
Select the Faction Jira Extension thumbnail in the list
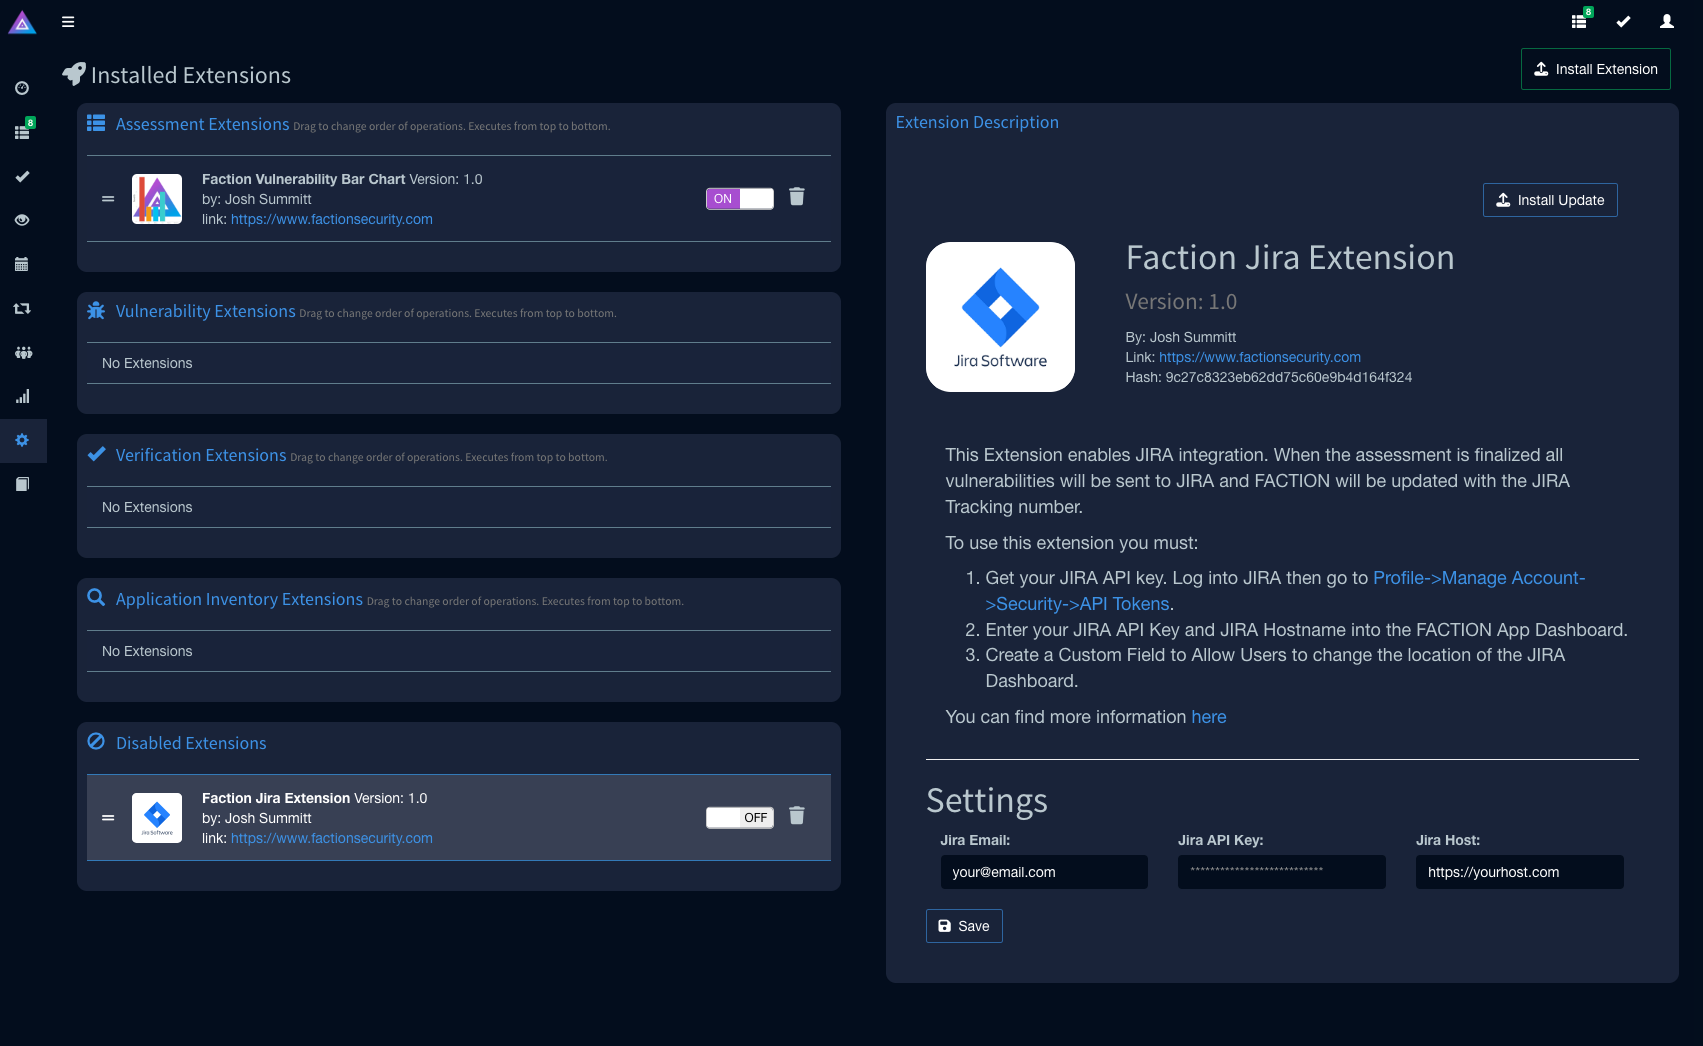click(157, 818)
